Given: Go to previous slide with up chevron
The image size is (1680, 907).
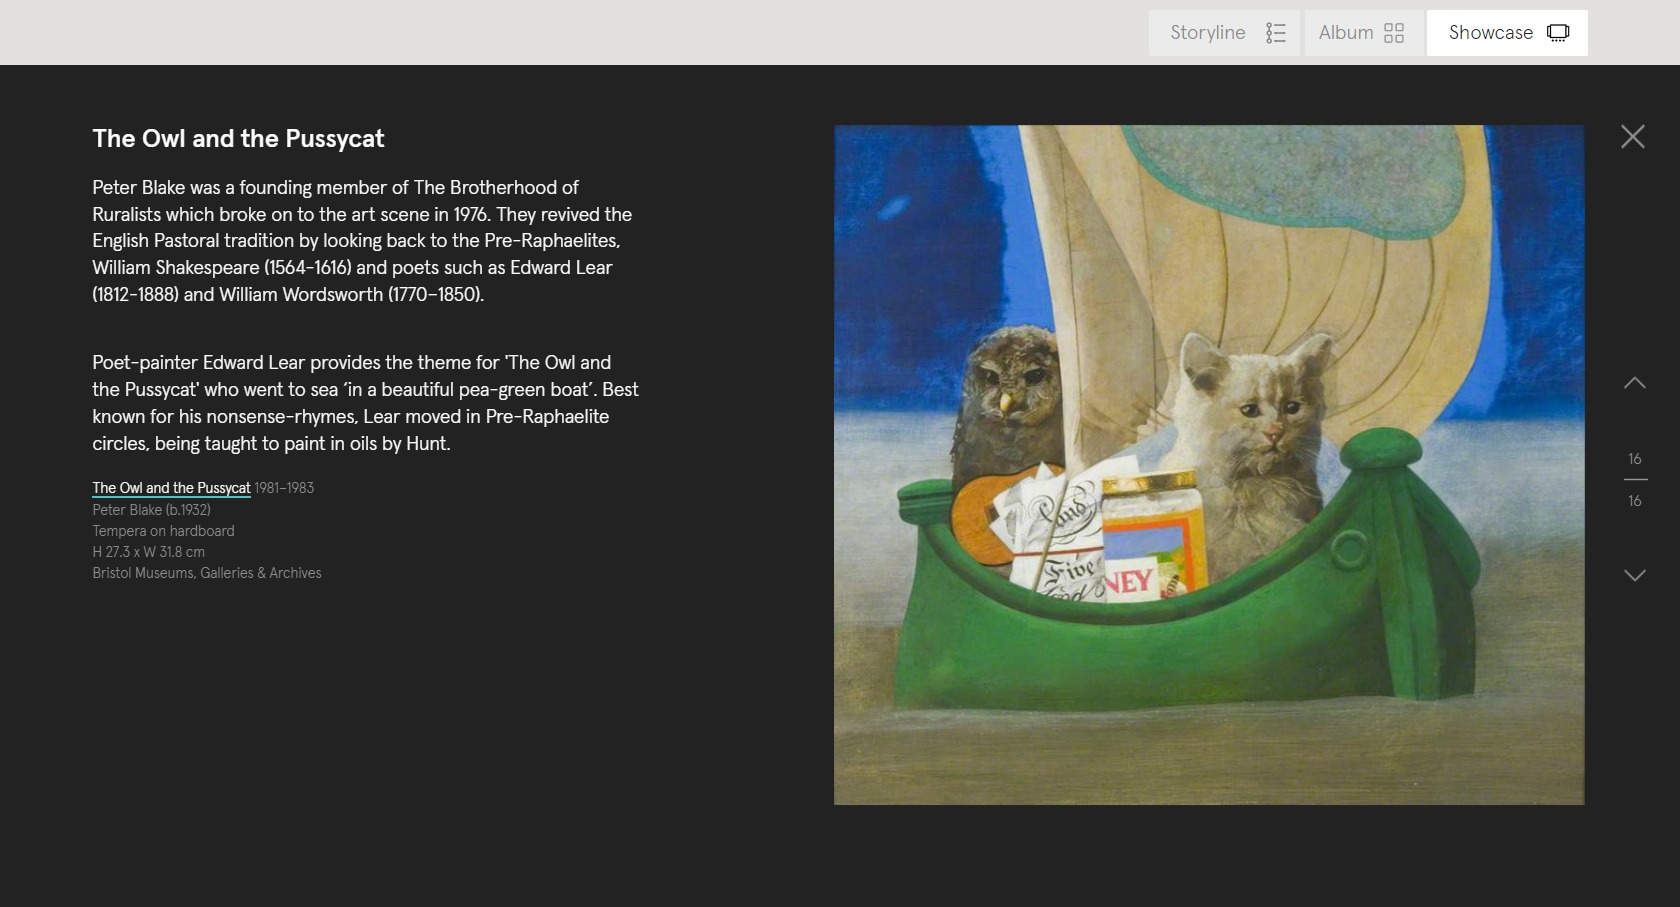Looking at the screenshot, I should 1635,383.
